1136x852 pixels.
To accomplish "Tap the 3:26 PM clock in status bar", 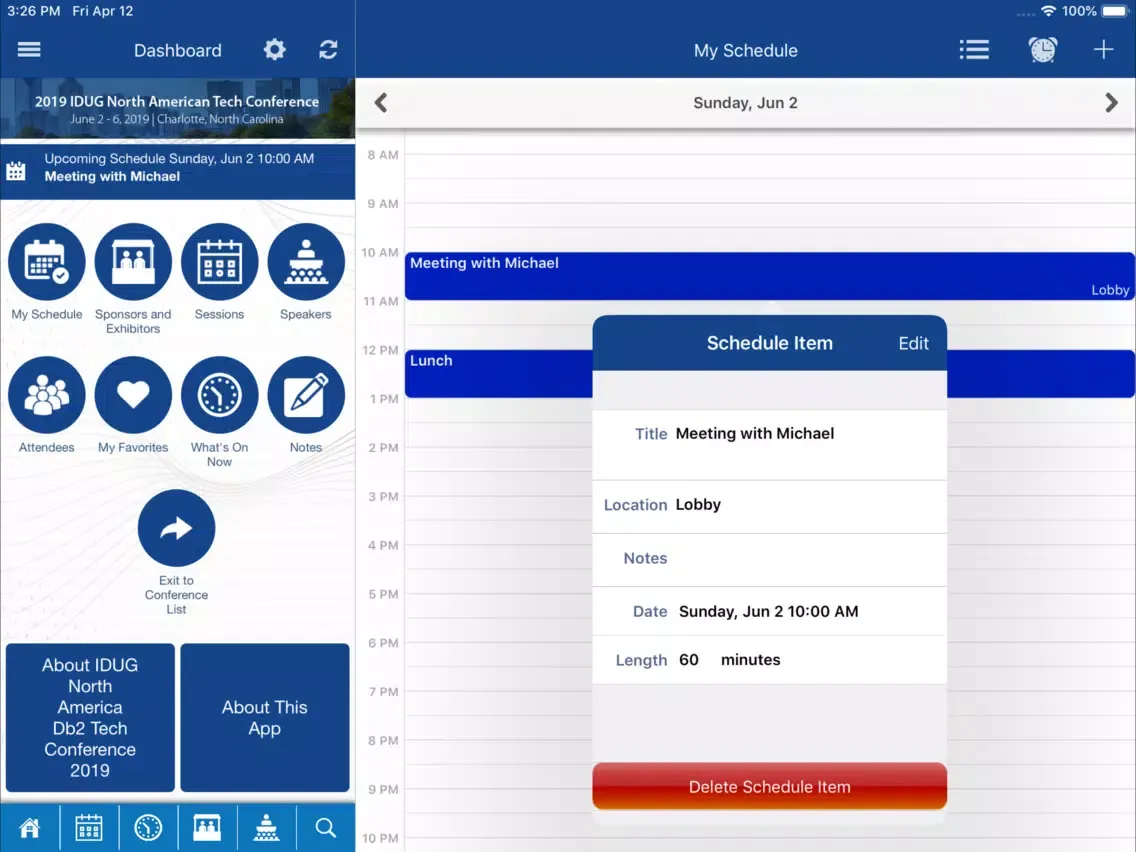I will point(33,11).
